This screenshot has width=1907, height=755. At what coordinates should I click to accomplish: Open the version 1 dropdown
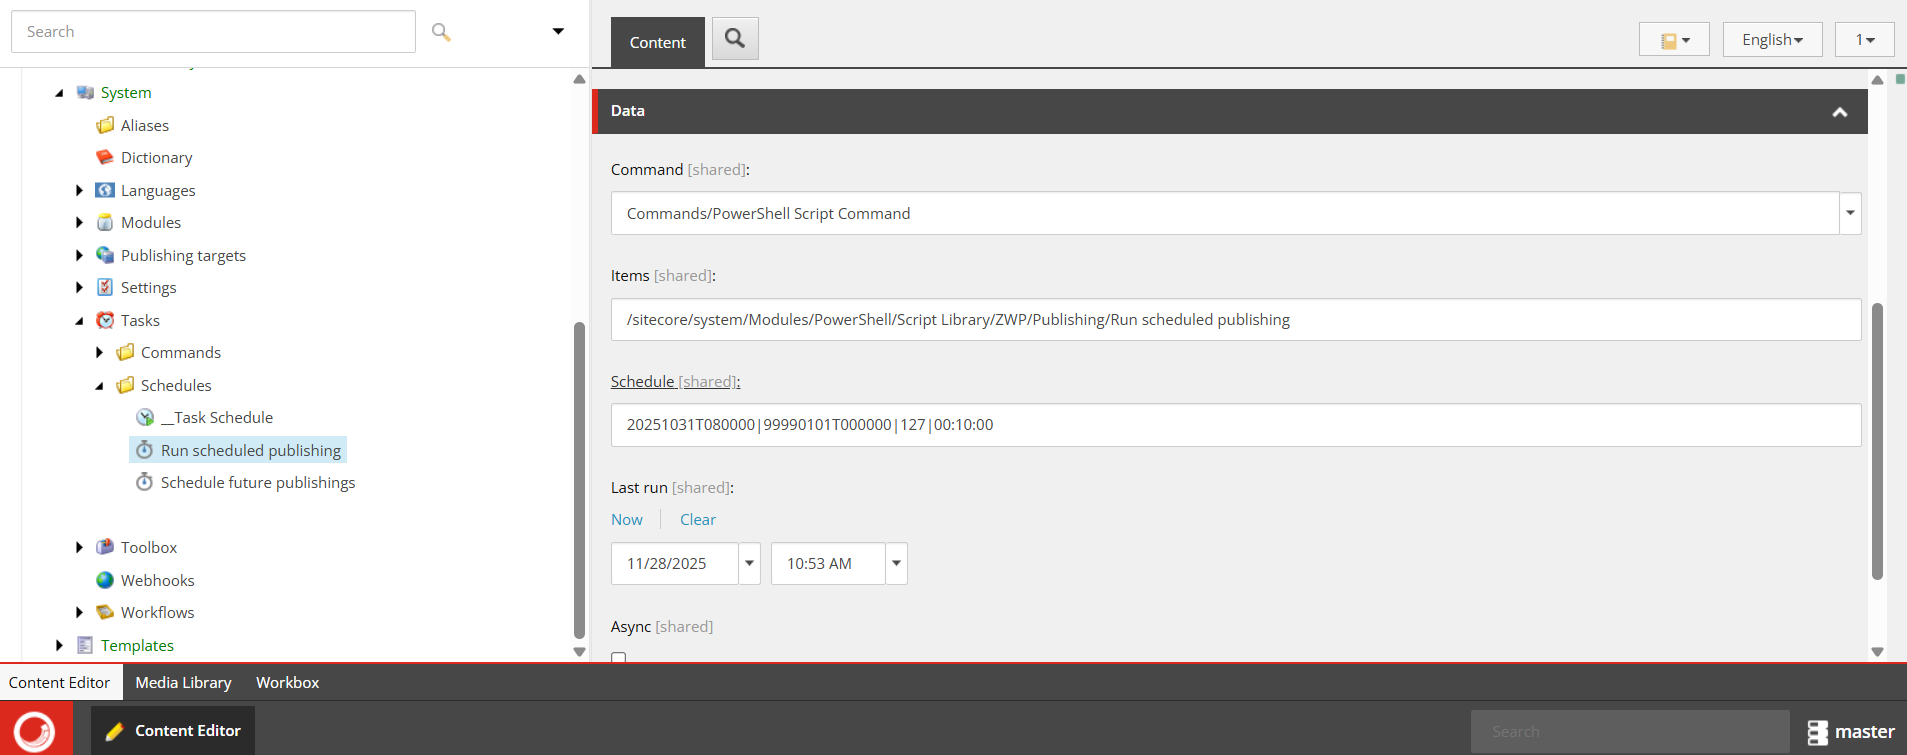[x=1864, y=40]
